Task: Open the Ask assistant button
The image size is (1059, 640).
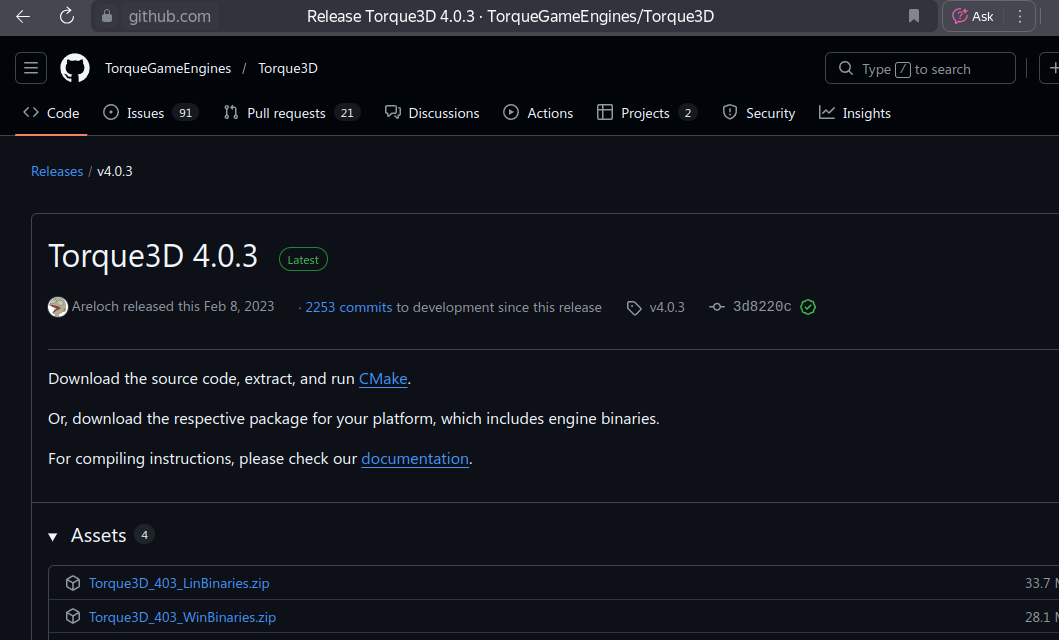Action: tap(973, 16)
